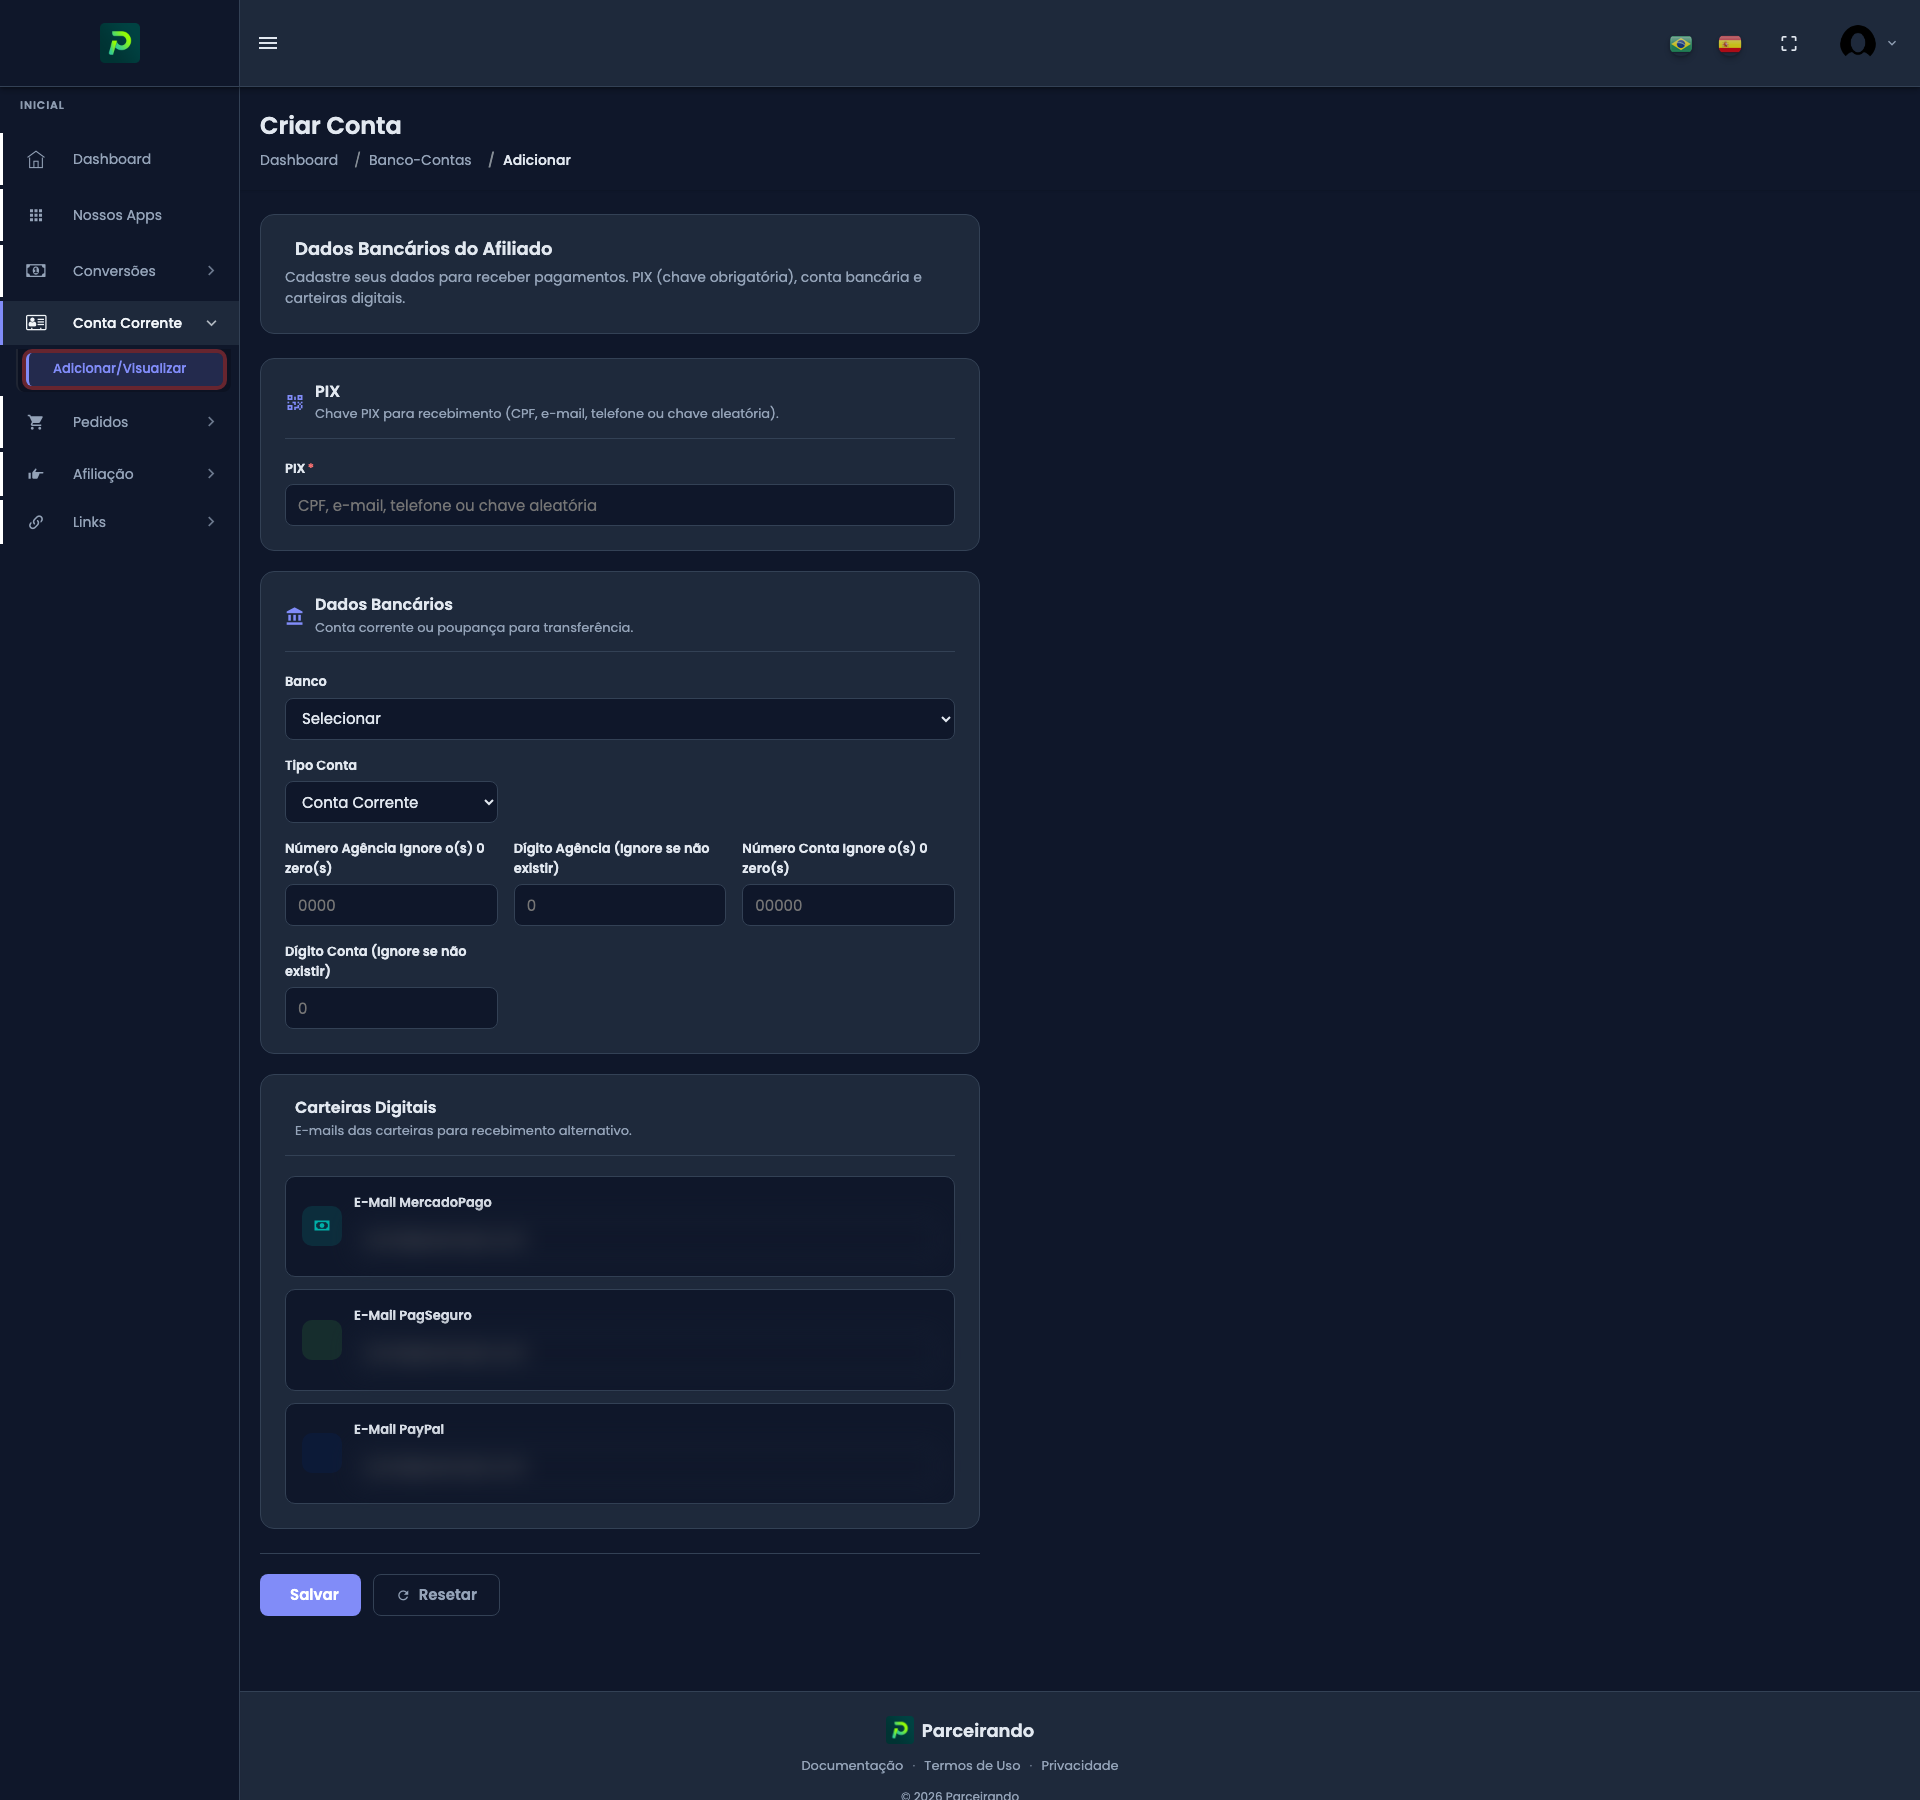
Task: Toggle fullscreen mode icon in header
Action: (x=1789, y=44)
